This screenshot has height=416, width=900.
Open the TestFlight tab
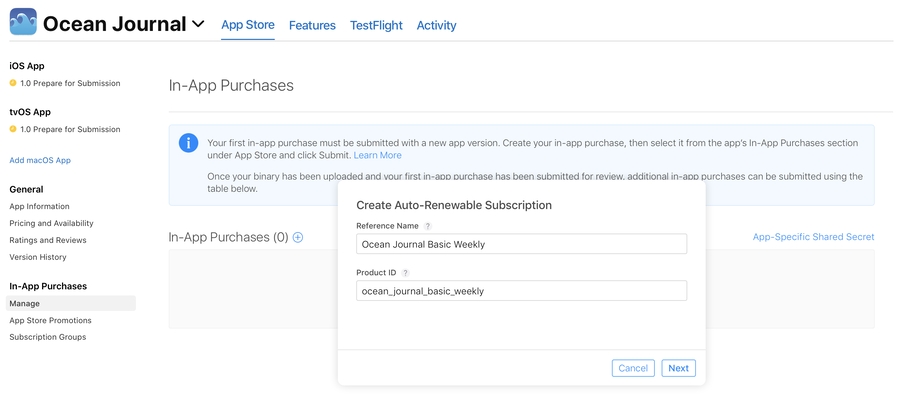[377, 25]
